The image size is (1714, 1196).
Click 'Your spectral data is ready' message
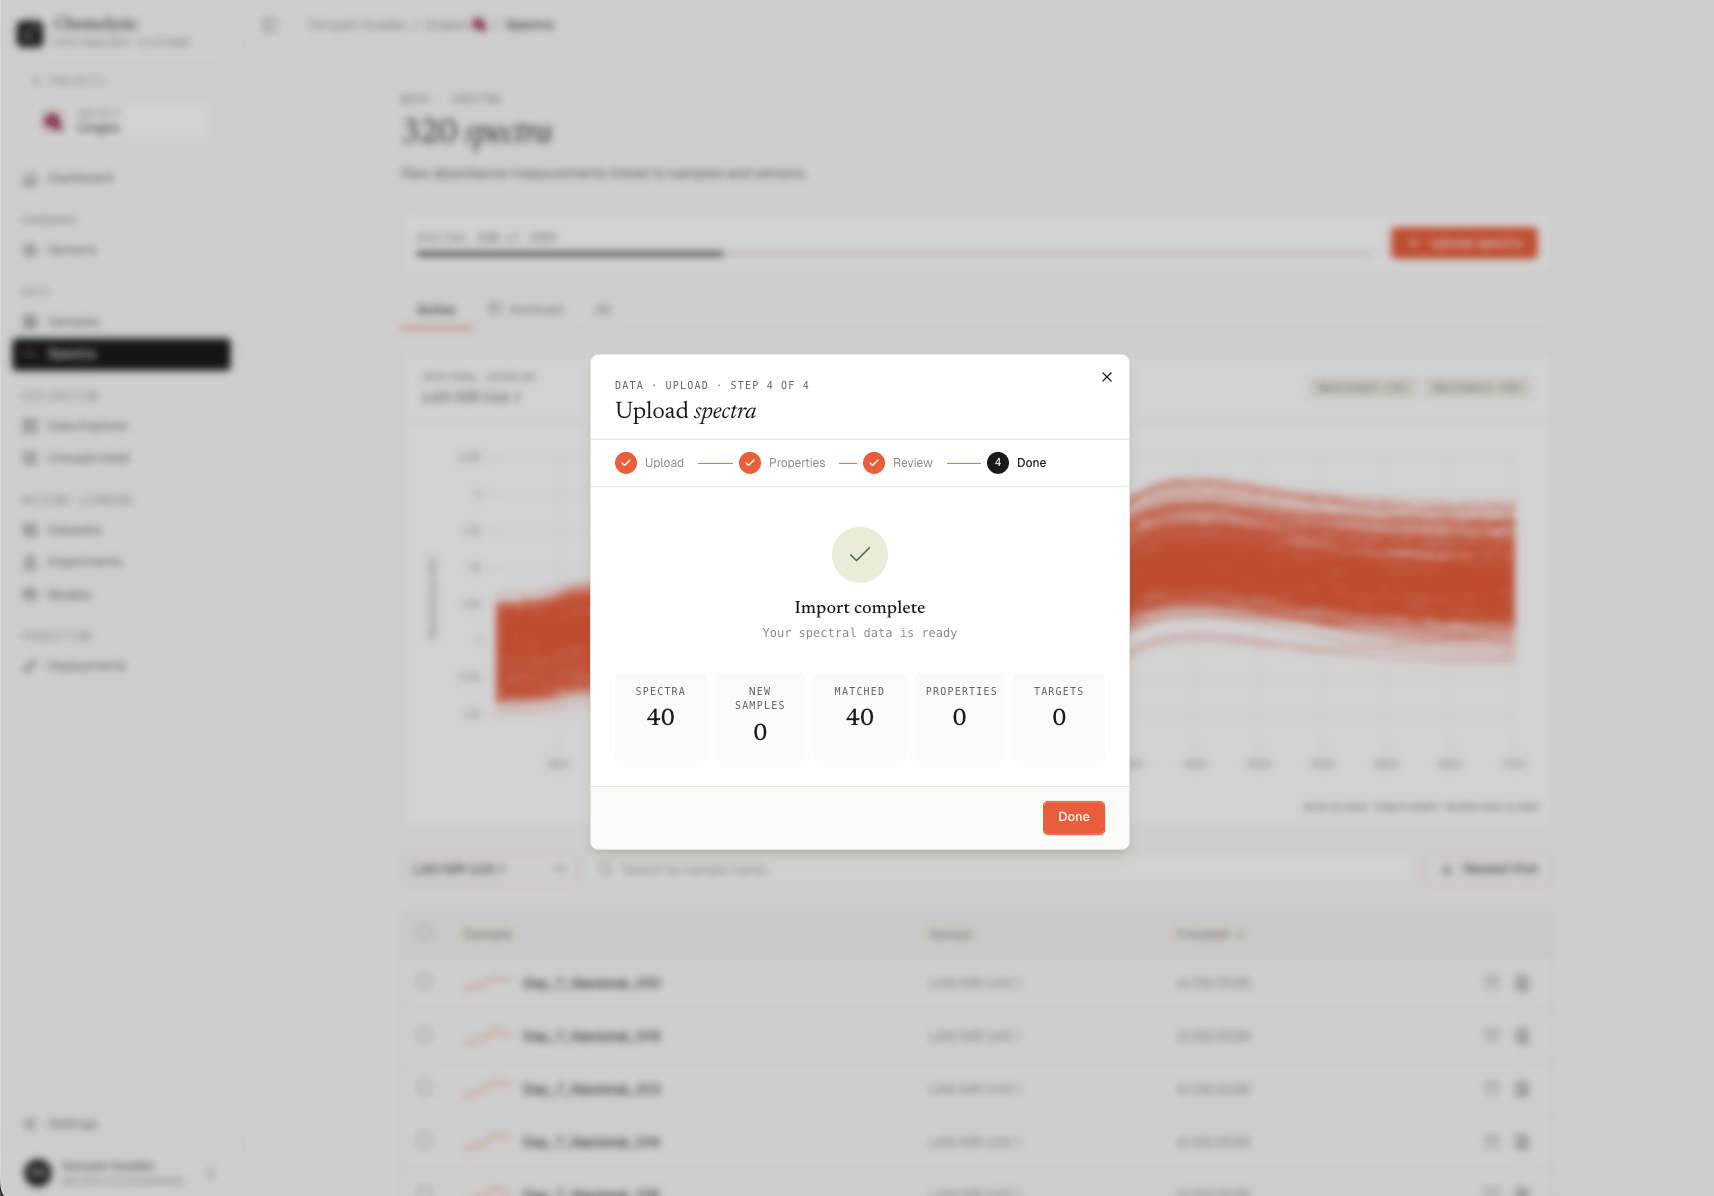pyautogui.click(x=860, y=633)
